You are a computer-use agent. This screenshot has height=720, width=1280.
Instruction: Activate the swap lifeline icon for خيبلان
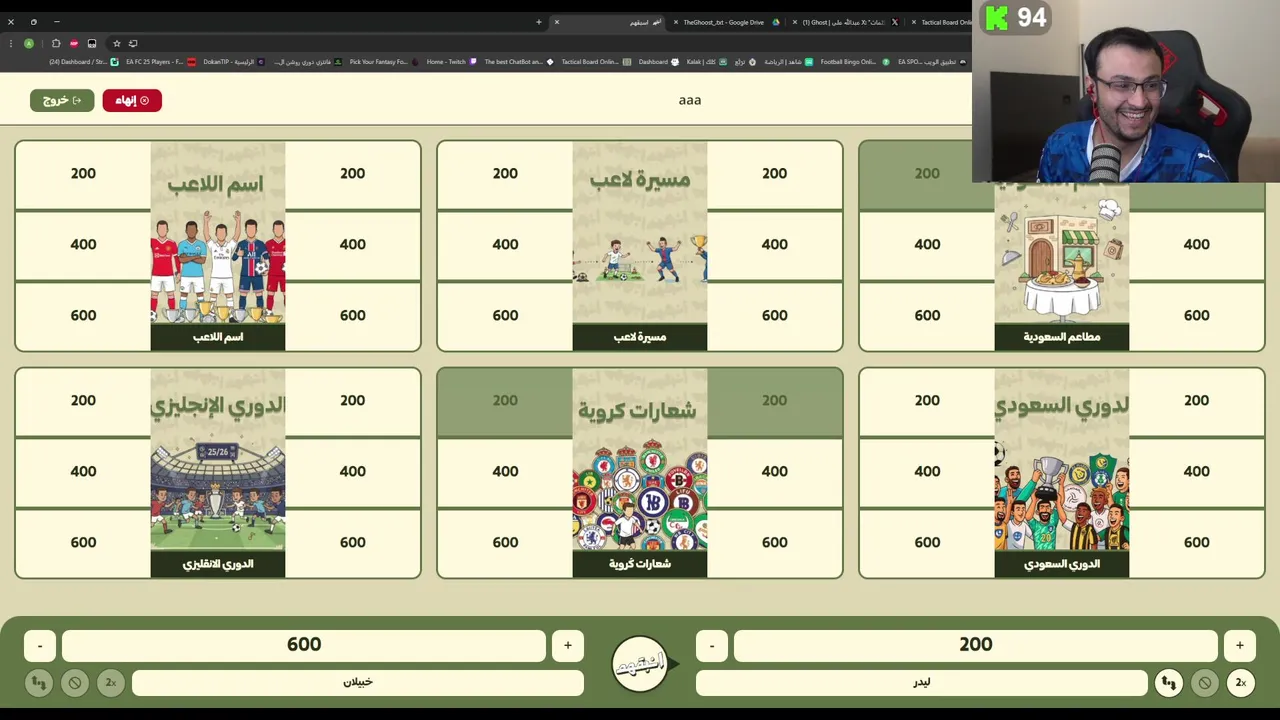pyautogui.click(x=39, y=683)
